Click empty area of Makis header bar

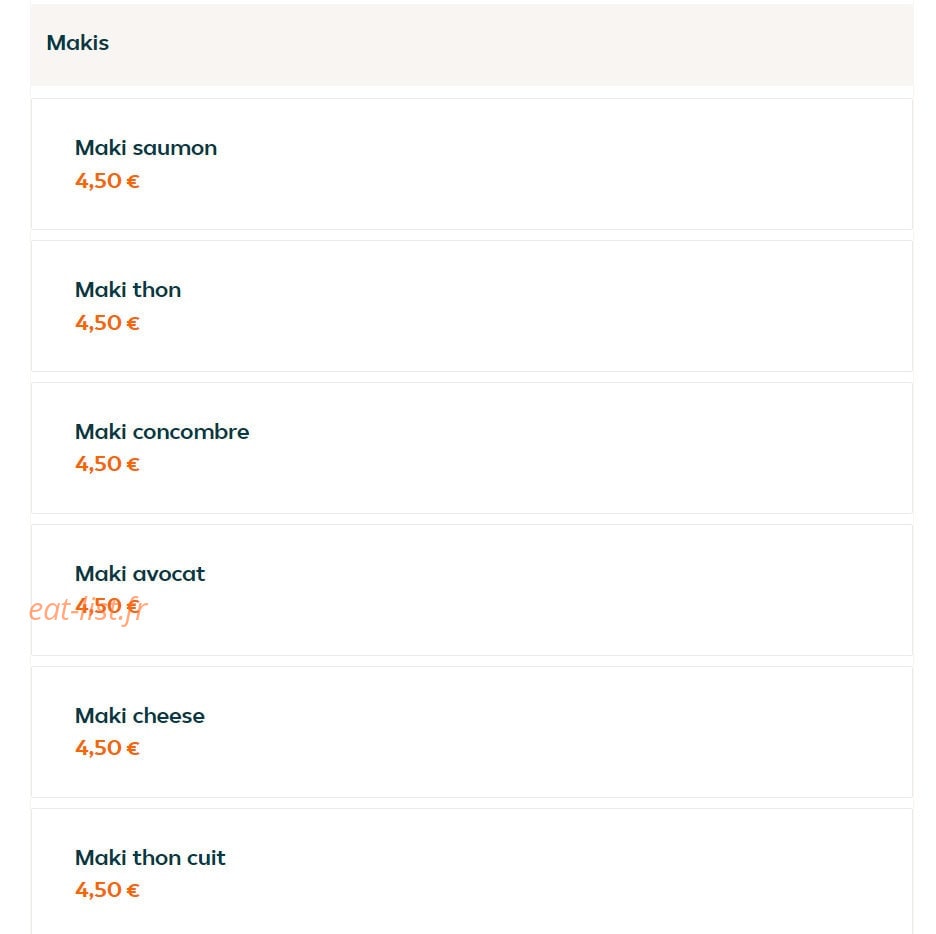tap(507, 44)
